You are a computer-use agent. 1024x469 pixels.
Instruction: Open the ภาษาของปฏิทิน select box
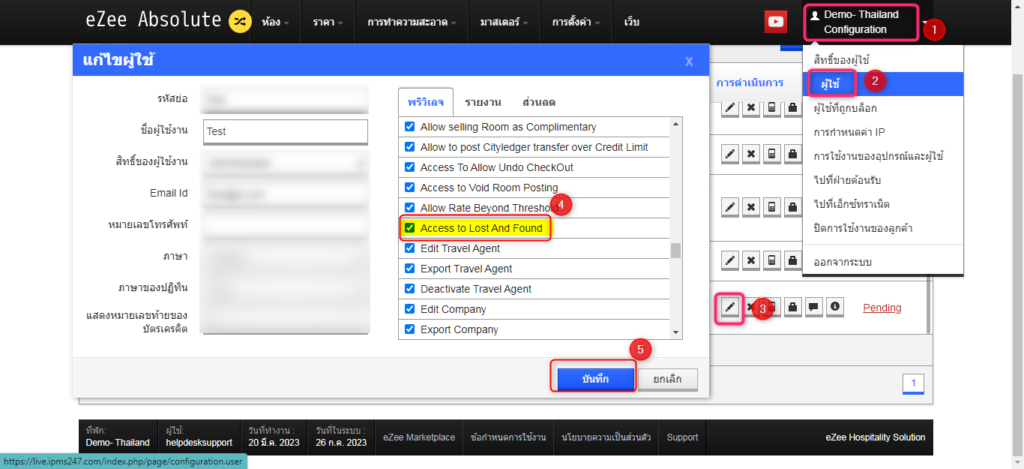point(285,287)
